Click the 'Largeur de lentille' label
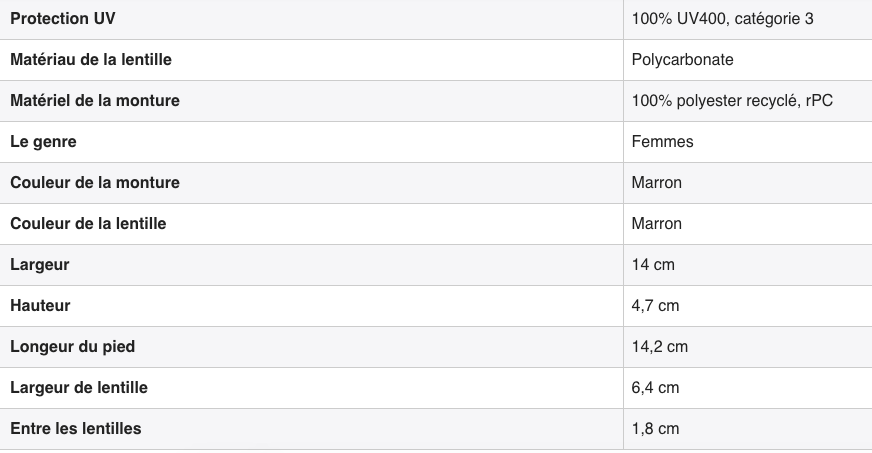 (79, 388)
